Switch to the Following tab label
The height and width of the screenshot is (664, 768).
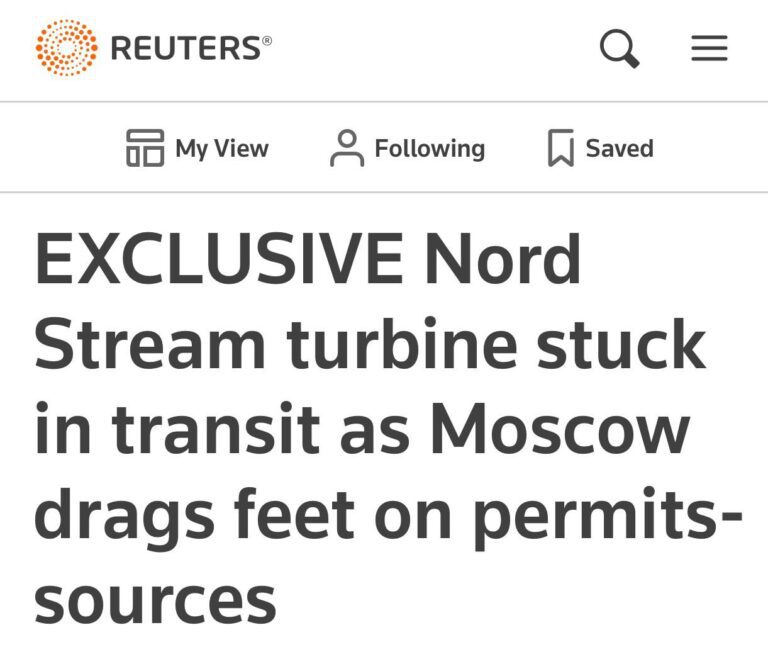pyautogui.click(x=430, y=149)
